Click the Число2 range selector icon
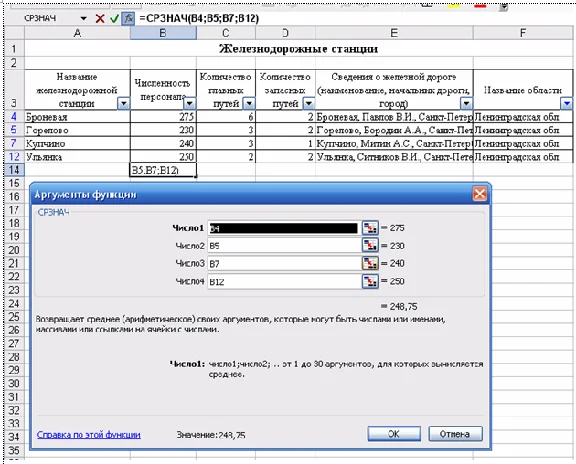 point(370,245)
